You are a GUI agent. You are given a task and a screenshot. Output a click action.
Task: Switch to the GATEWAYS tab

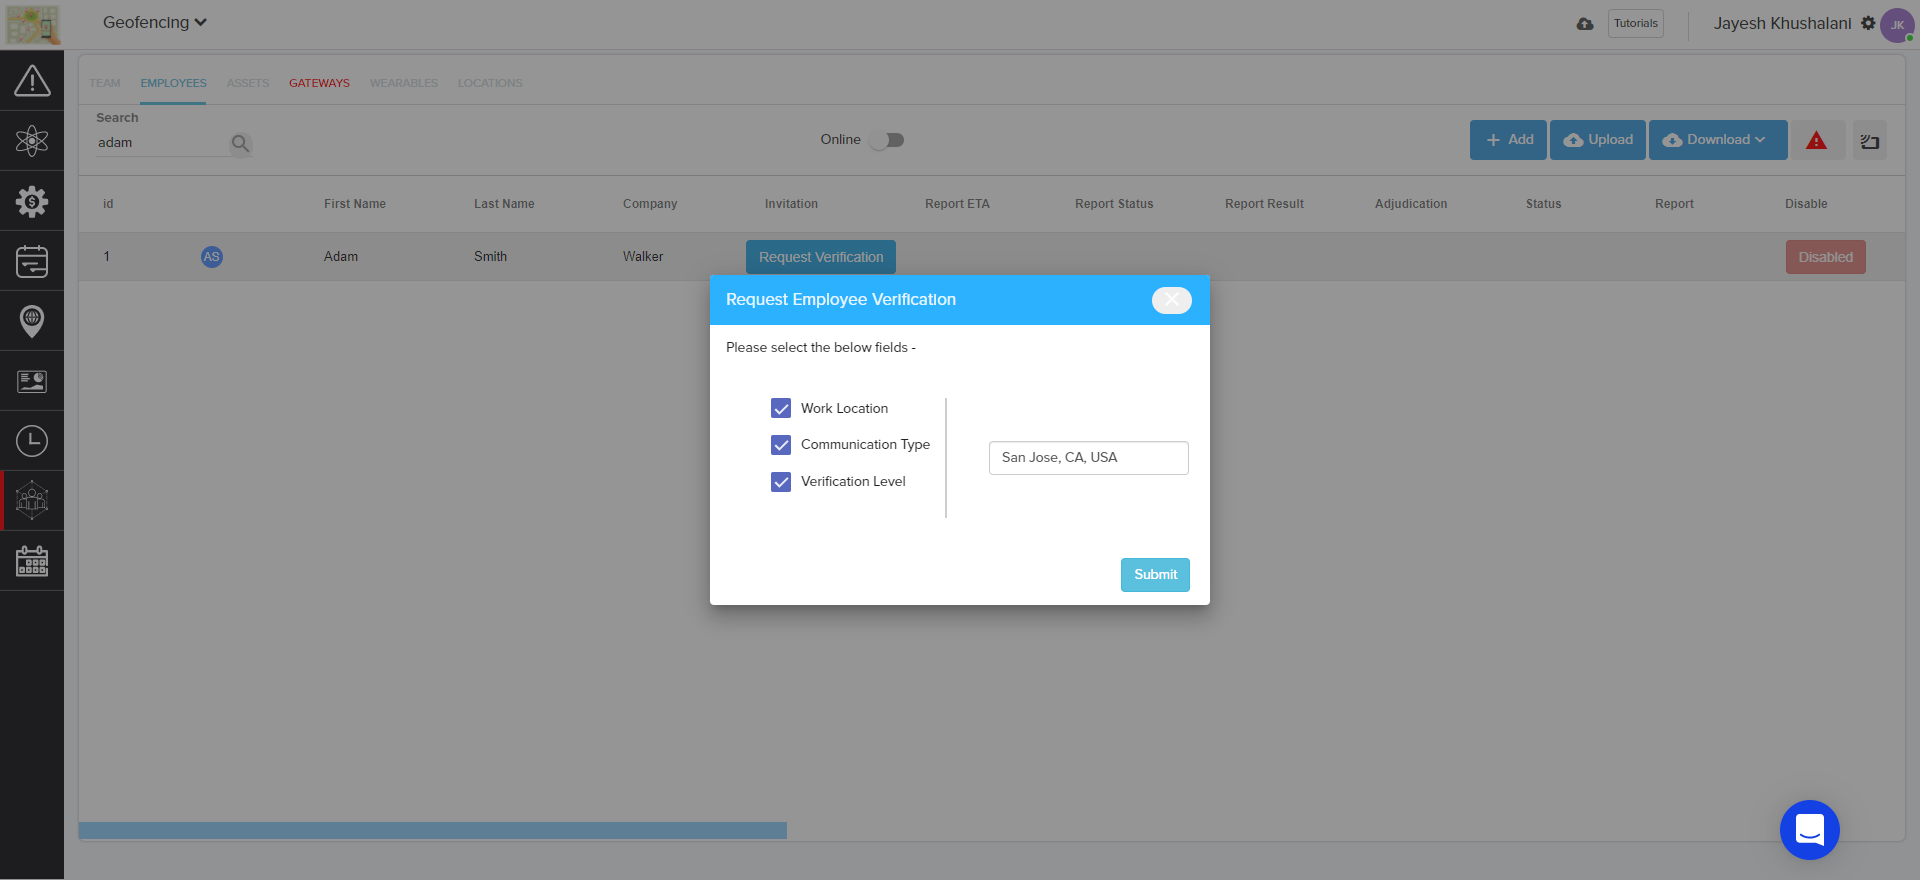pyautogui.click(x=319, y=83)
